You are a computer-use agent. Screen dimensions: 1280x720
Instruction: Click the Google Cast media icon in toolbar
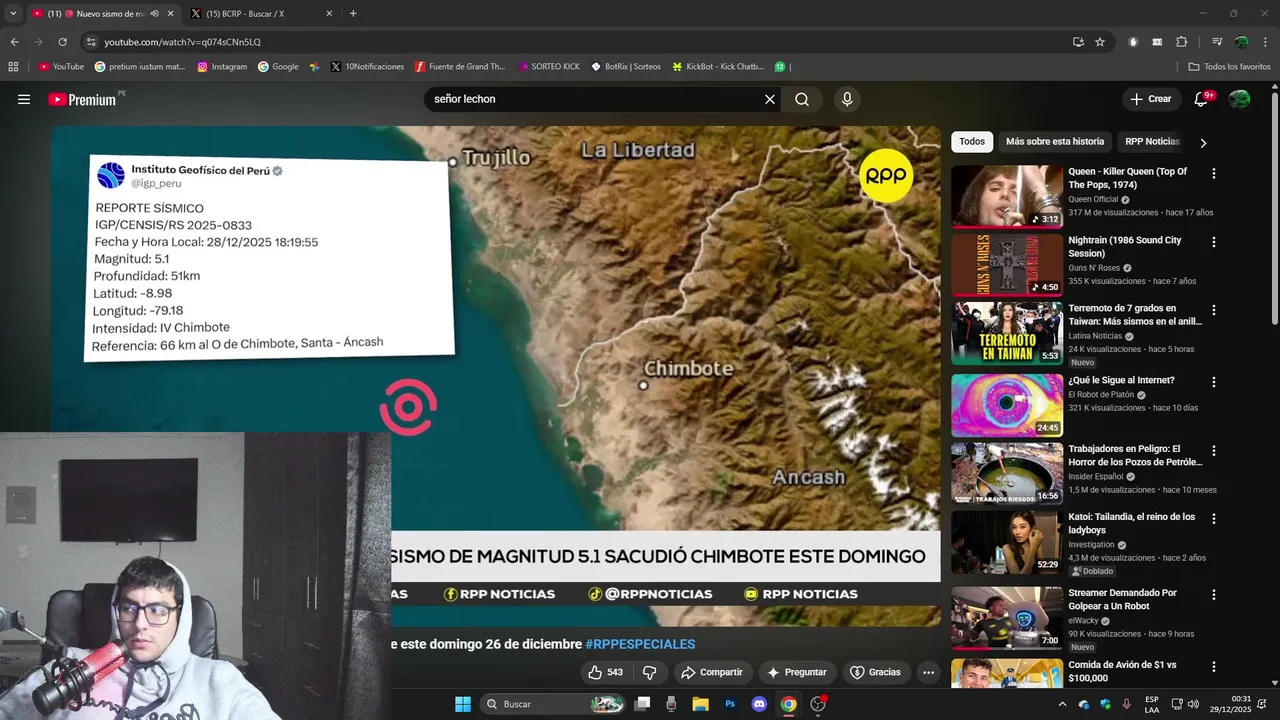1217,42
